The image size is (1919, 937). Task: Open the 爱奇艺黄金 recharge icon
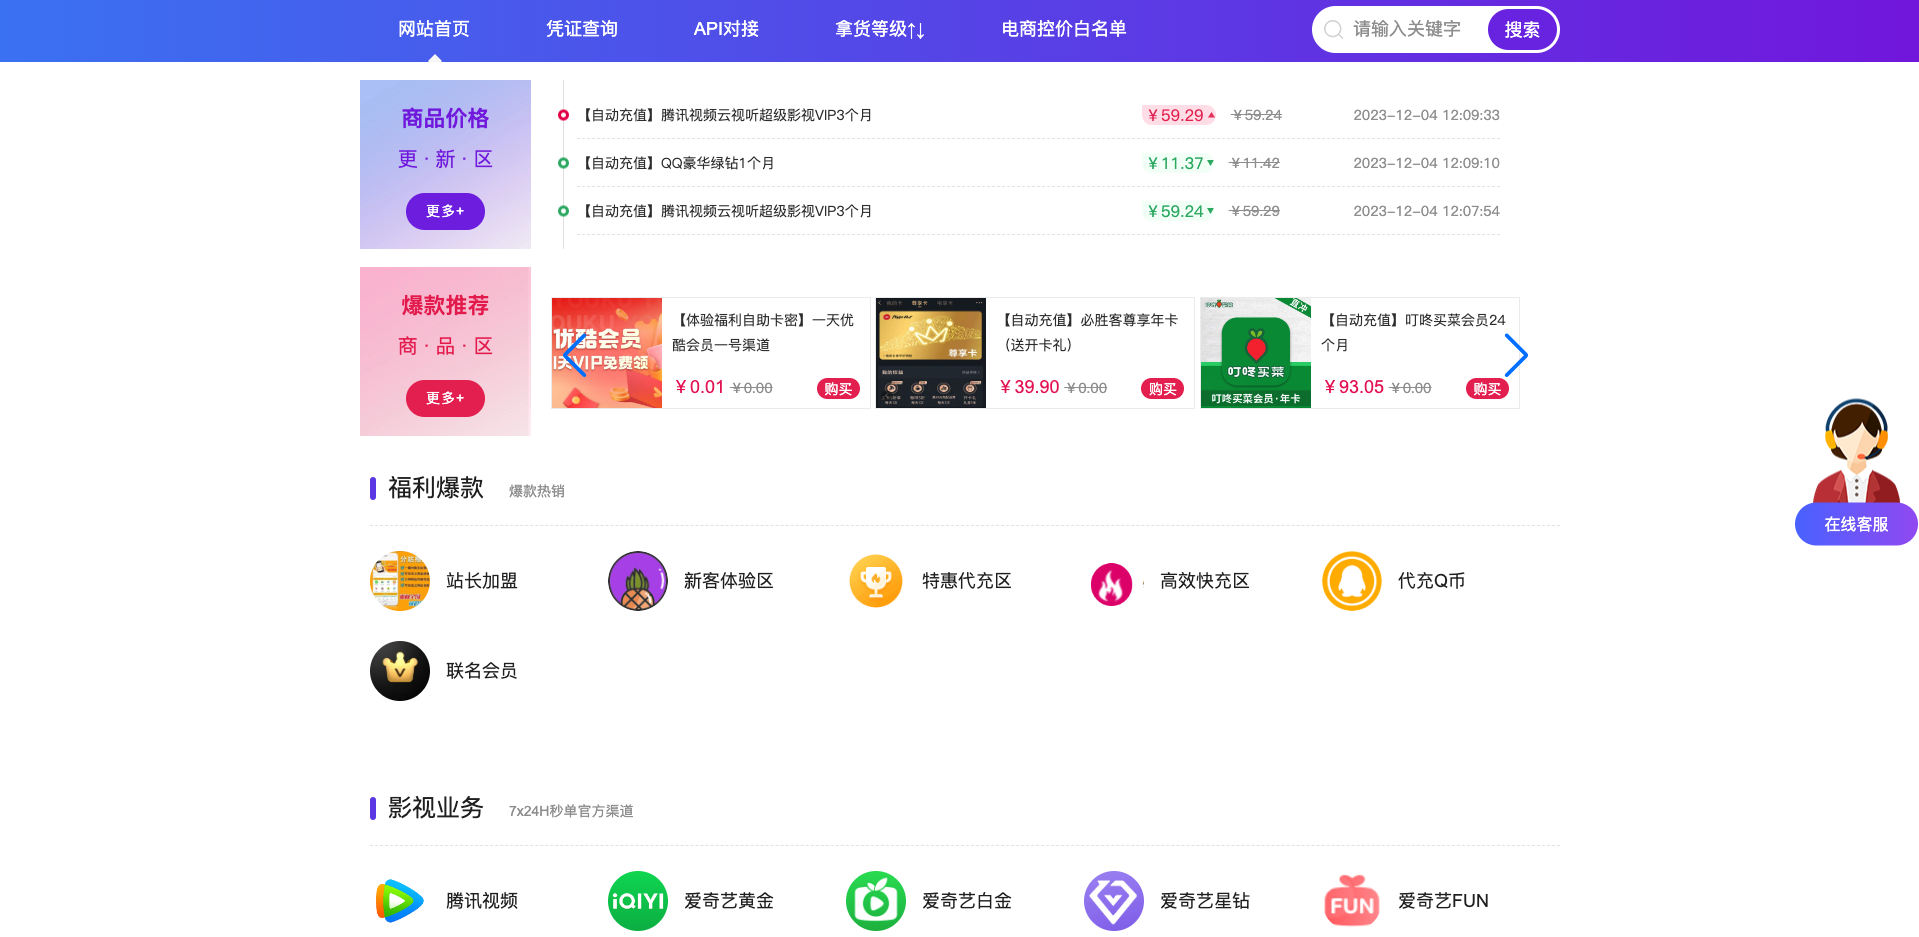(x=637, y=900)
